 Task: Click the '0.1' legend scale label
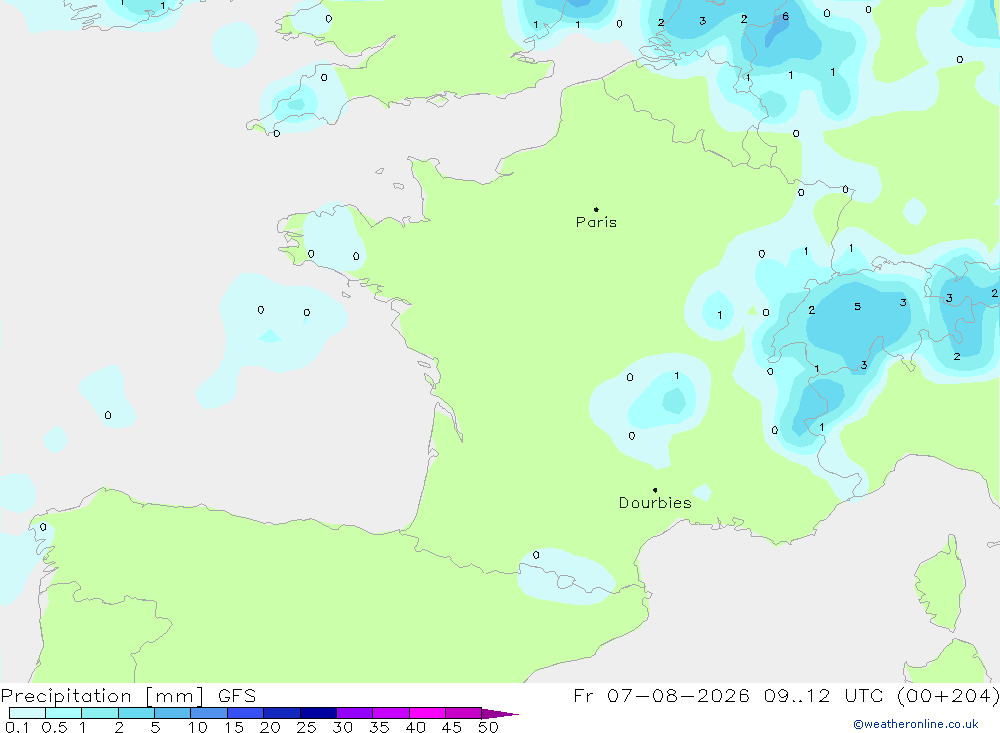click(17, 727)
